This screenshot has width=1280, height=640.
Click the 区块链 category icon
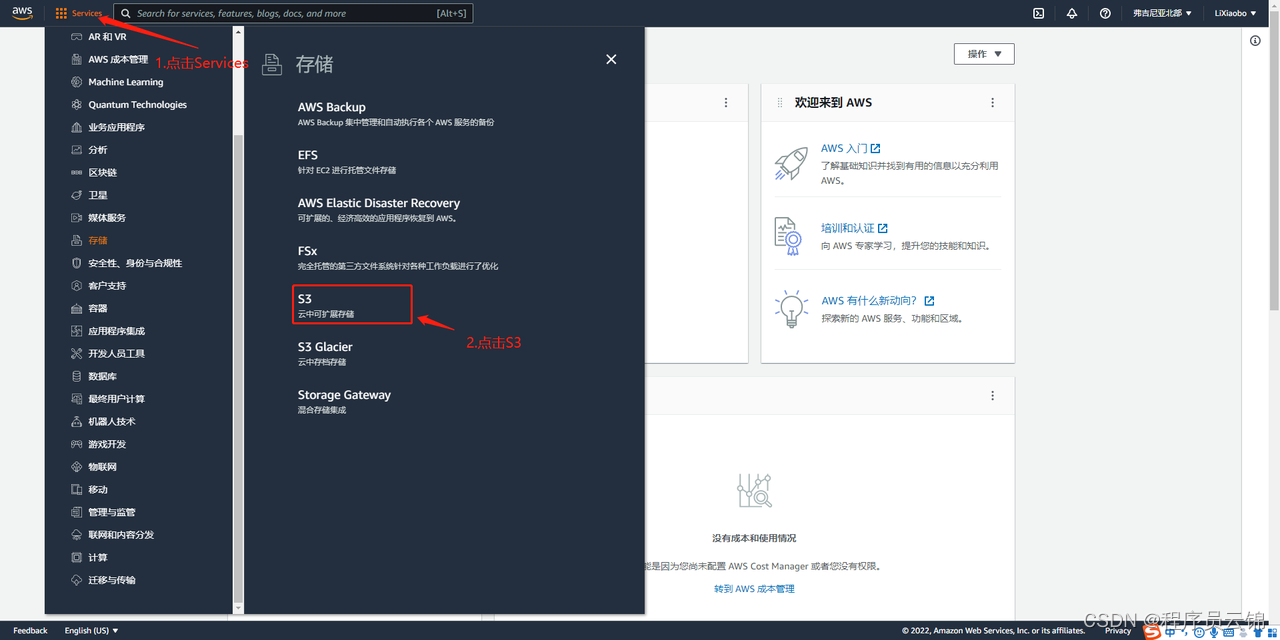pos(77,172)
